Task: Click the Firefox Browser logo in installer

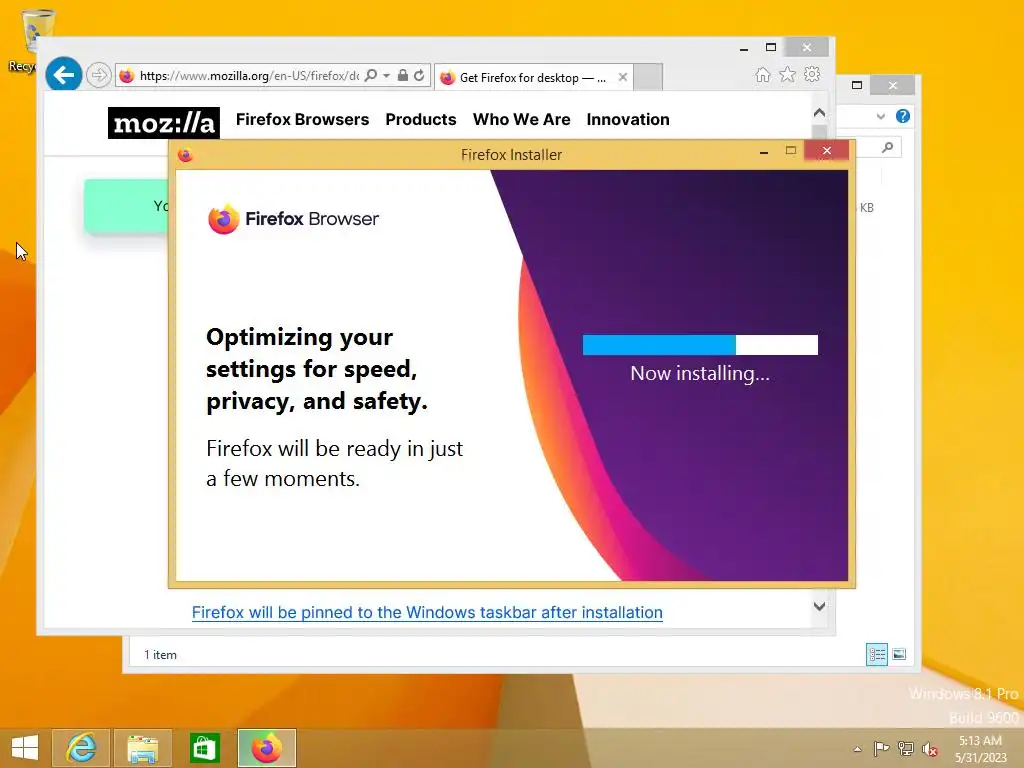Action: (293, 219)
